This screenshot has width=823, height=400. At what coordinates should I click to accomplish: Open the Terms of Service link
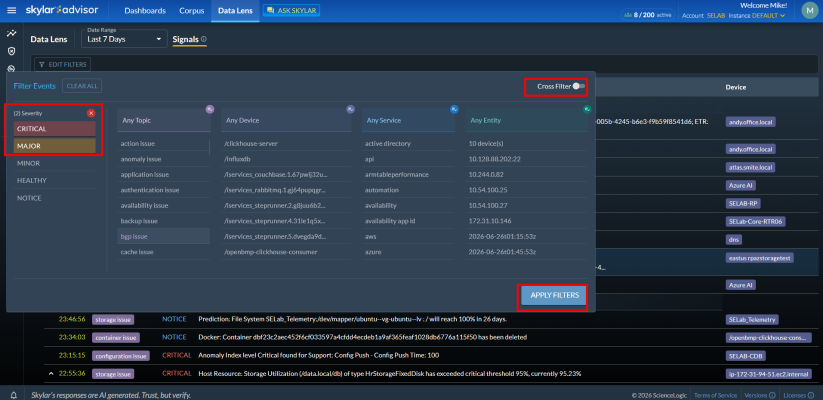tap(715, 395)
